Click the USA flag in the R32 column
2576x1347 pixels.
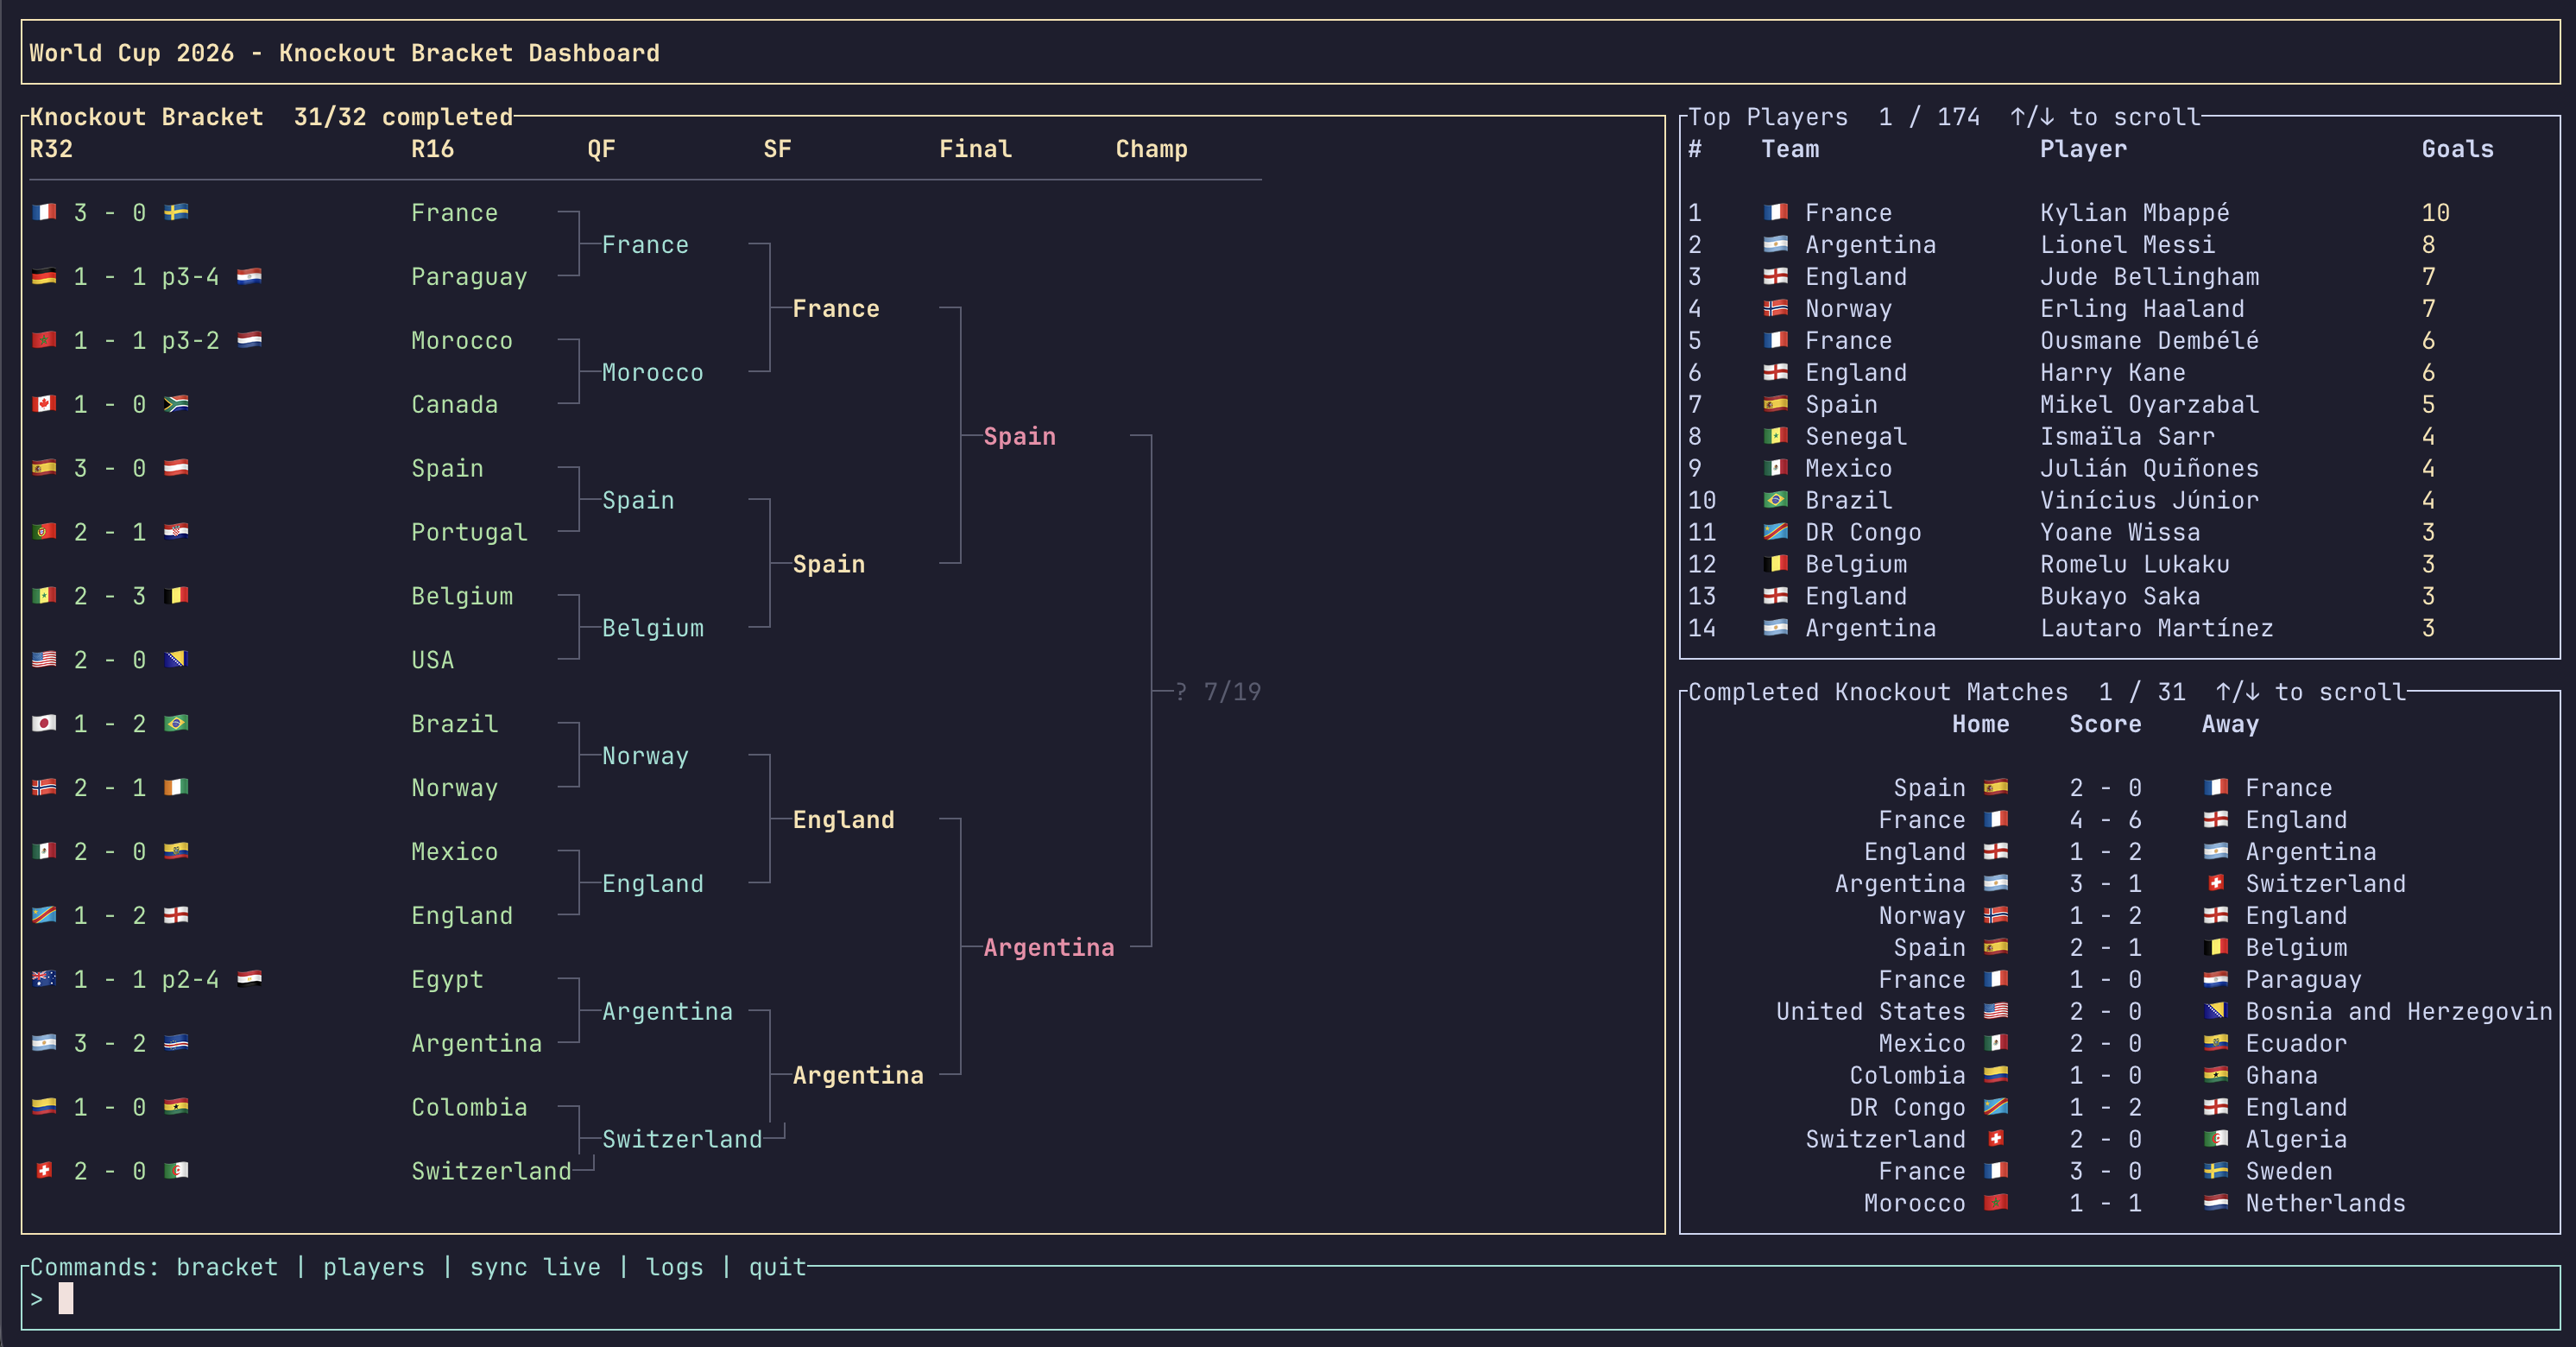44,660
